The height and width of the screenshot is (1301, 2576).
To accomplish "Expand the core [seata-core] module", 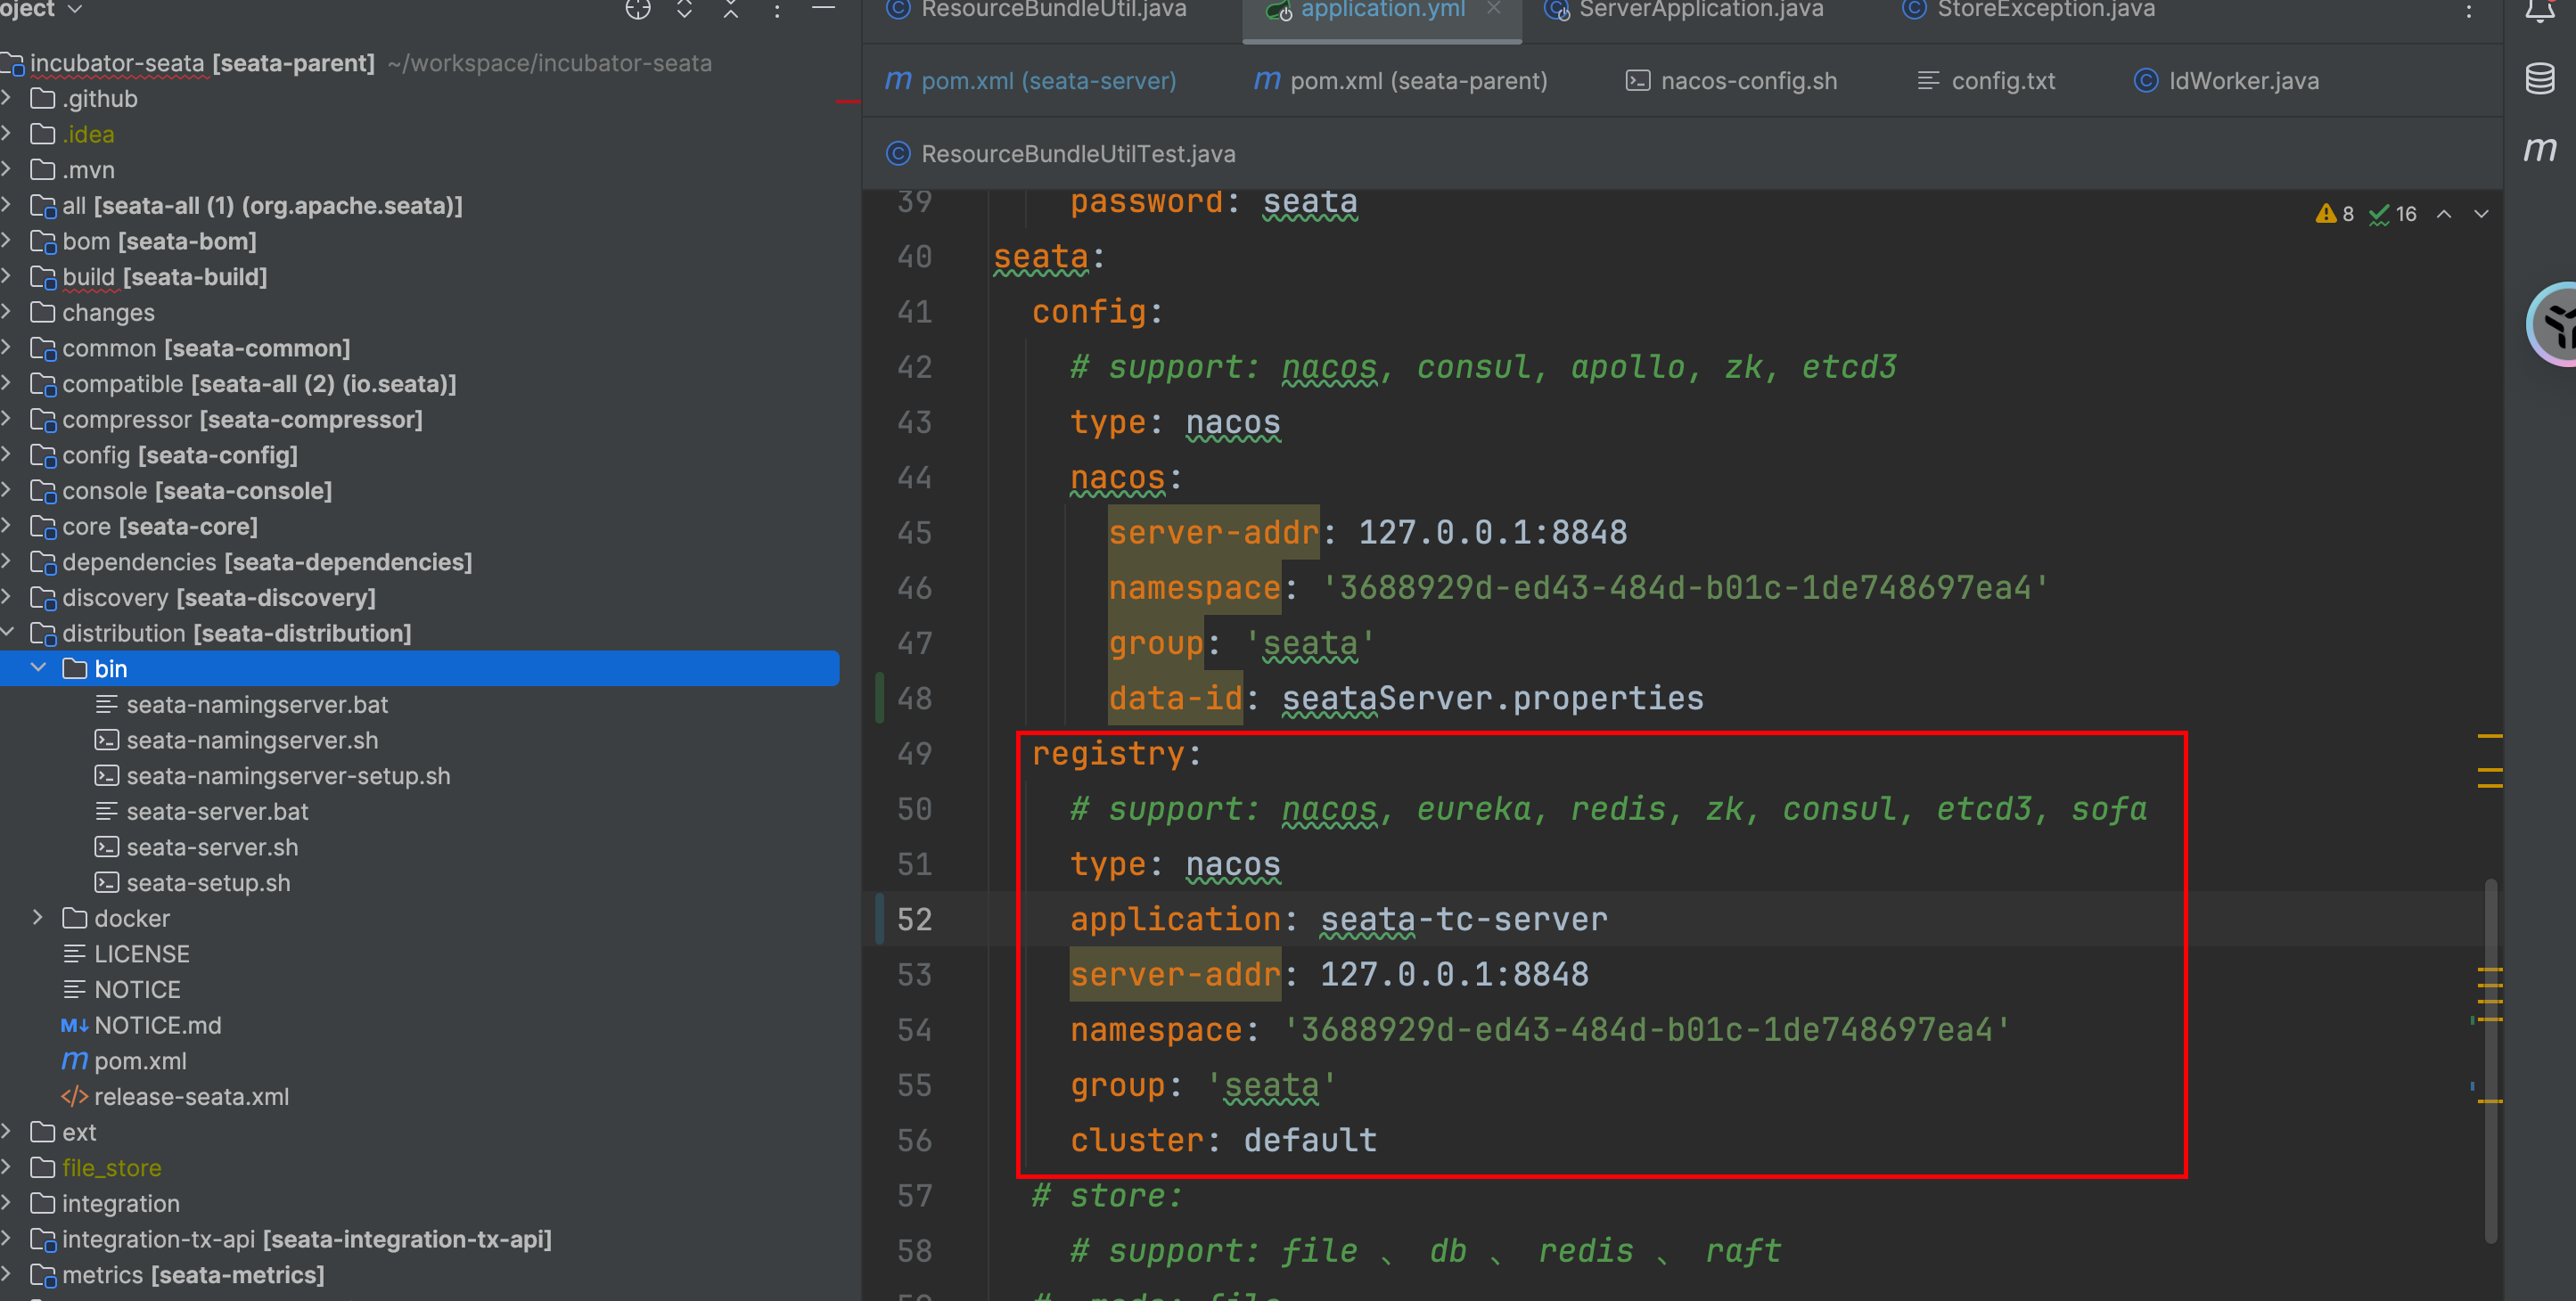I will [x=7, y=526].
